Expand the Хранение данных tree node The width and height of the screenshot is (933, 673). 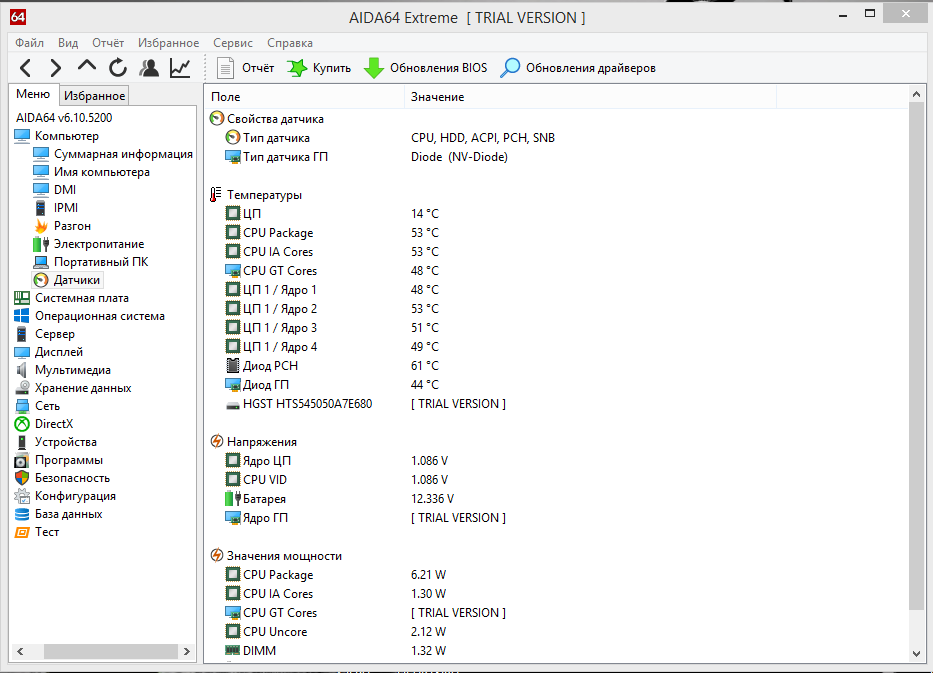coord(82,388)
